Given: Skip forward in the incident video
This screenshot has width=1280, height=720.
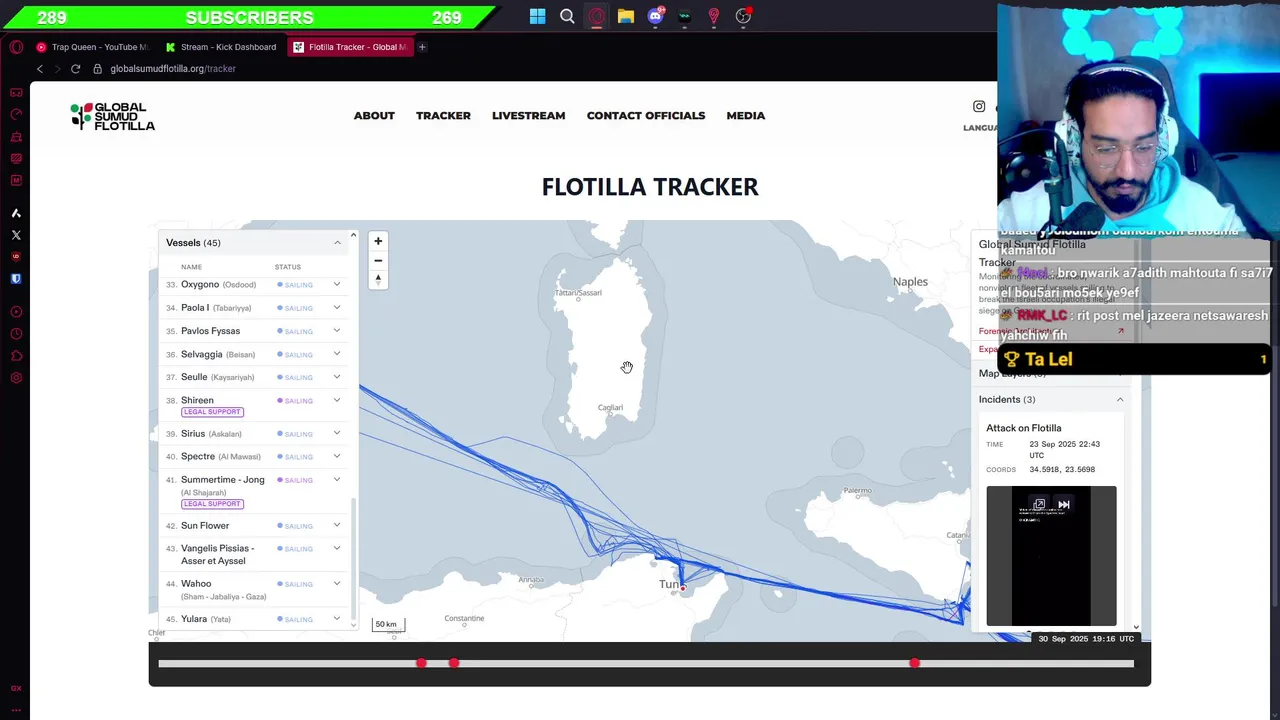Looking at the screenshot, I should [1064, 505].
